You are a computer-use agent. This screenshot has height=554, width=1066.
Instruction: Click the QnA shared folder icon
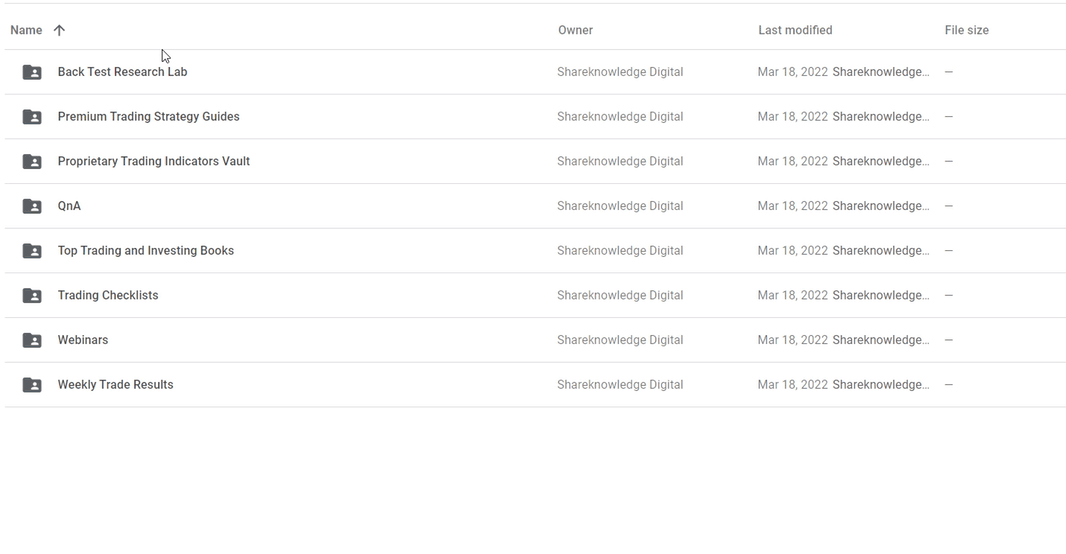(x=32, y=206)
